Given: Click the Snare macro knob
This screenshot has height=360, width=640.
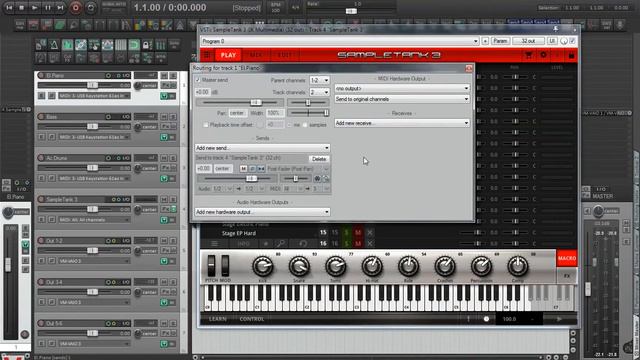Looking at the screenshot, I should tap(299, 267).
